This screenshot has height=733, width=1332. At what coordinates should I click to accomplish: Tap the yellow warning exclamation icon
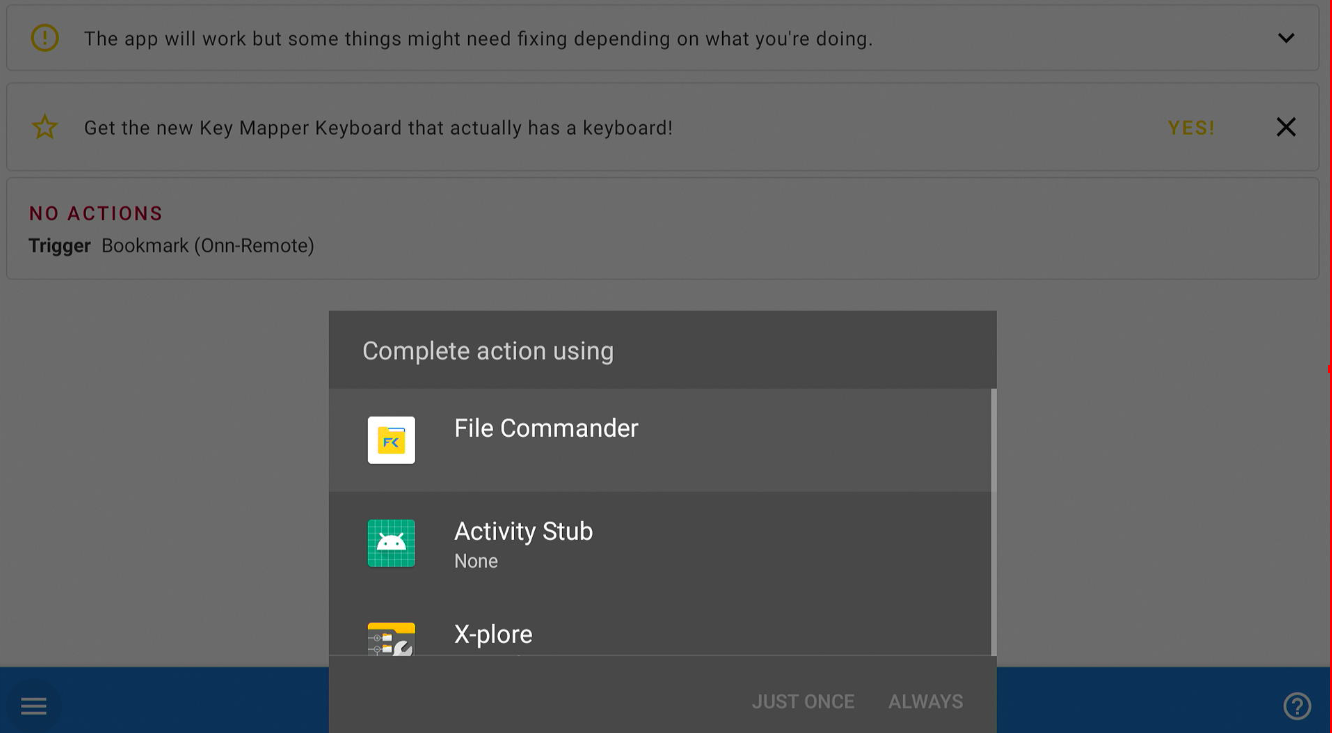[x=44, y=37]
